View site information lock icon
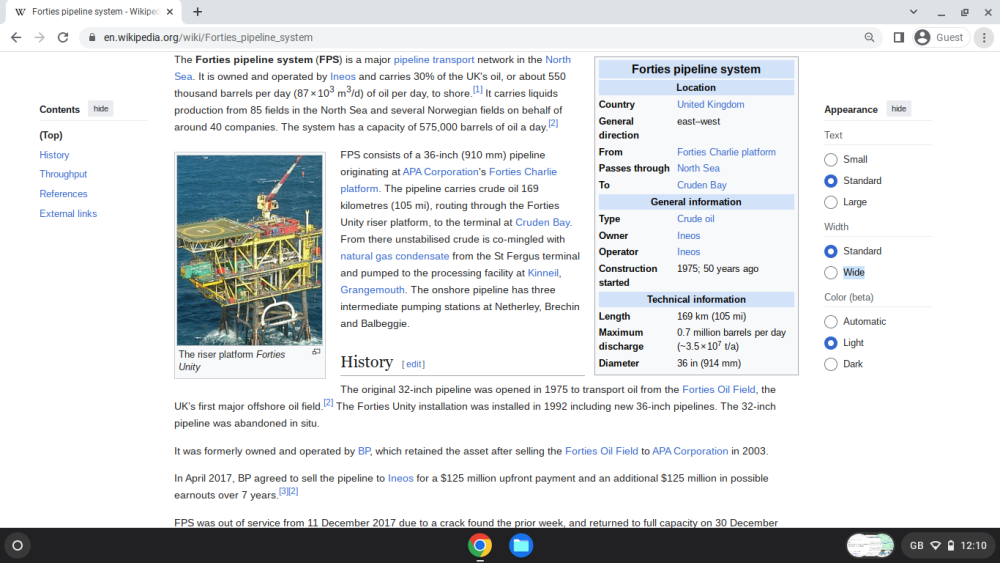Screen dimensions: 1000x563 coord(92,38)
